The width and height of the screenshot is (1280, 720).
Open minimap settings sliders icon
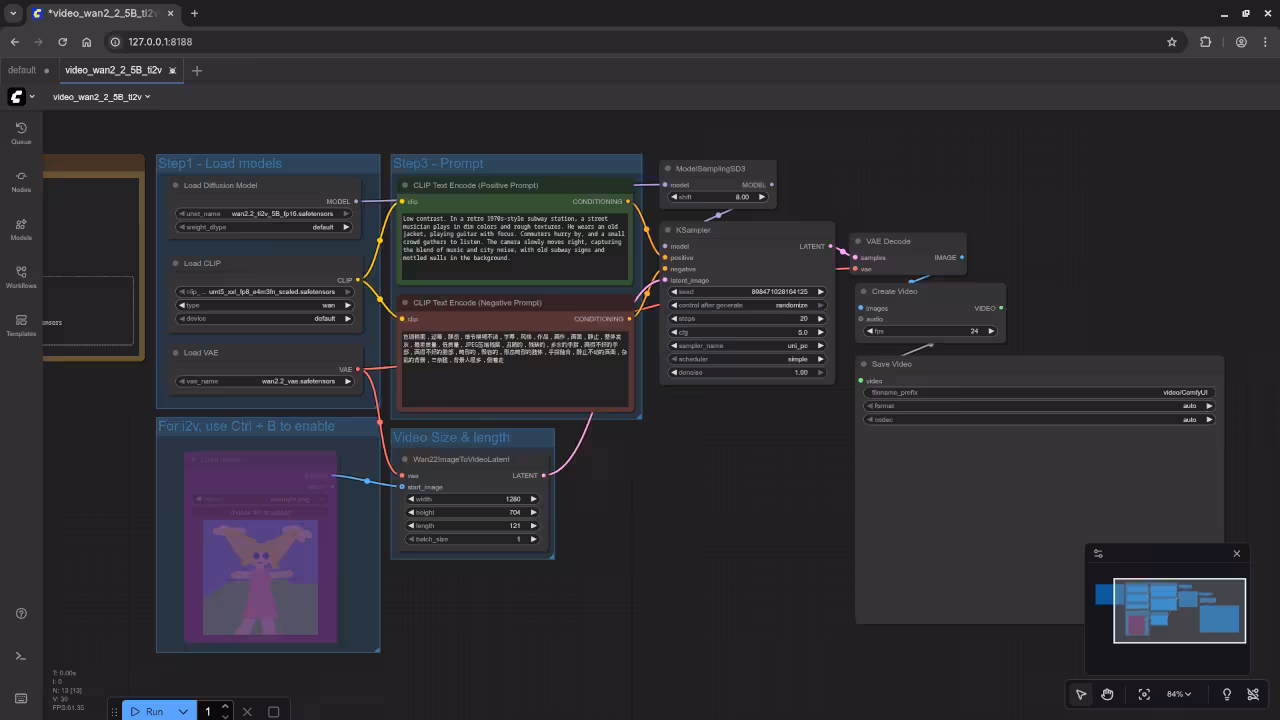[x=1098, y=553]
